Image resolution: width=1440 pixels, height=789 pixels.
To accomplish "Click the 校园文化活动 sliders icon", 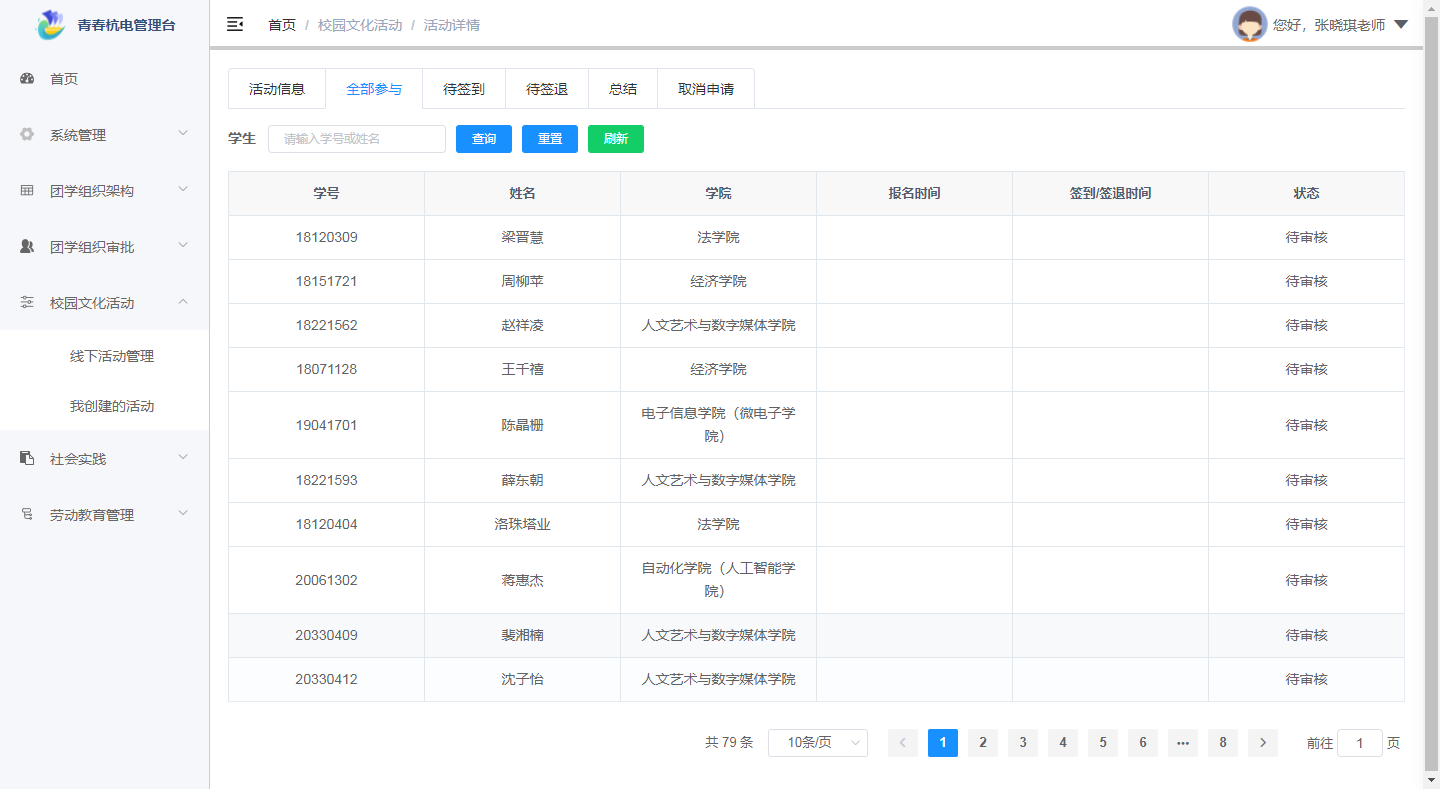I will (27, 302).
